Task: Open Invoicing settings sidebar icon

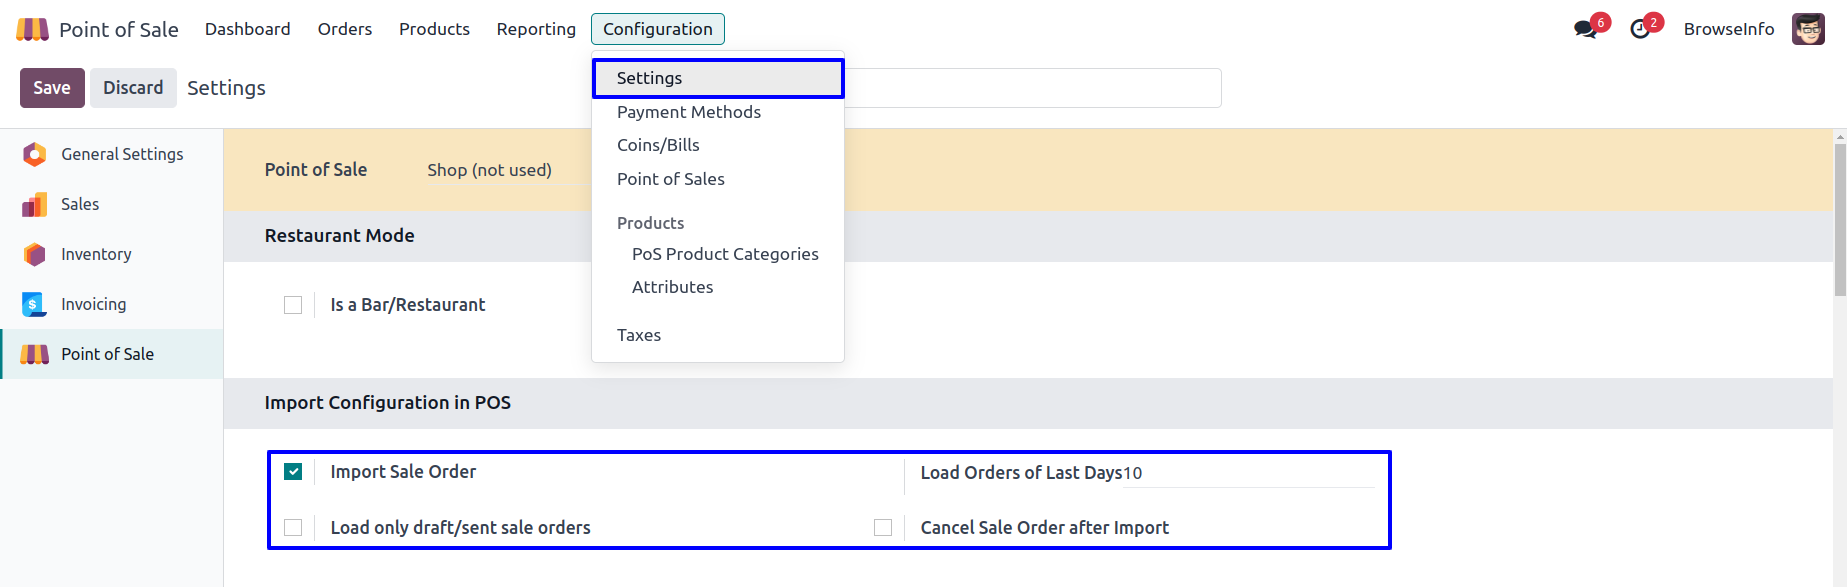Action: tap(34, 304)
